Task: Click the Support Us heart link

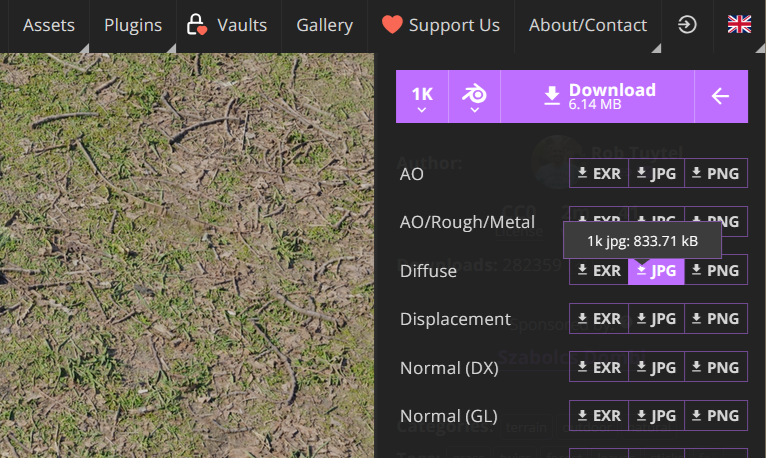Action: [x=440, y=25]
